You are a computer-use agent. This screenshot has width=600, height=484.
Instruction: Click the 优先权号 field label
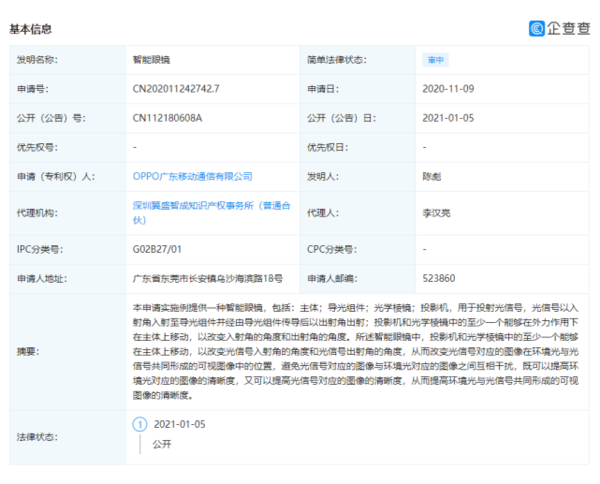(37, 147)
